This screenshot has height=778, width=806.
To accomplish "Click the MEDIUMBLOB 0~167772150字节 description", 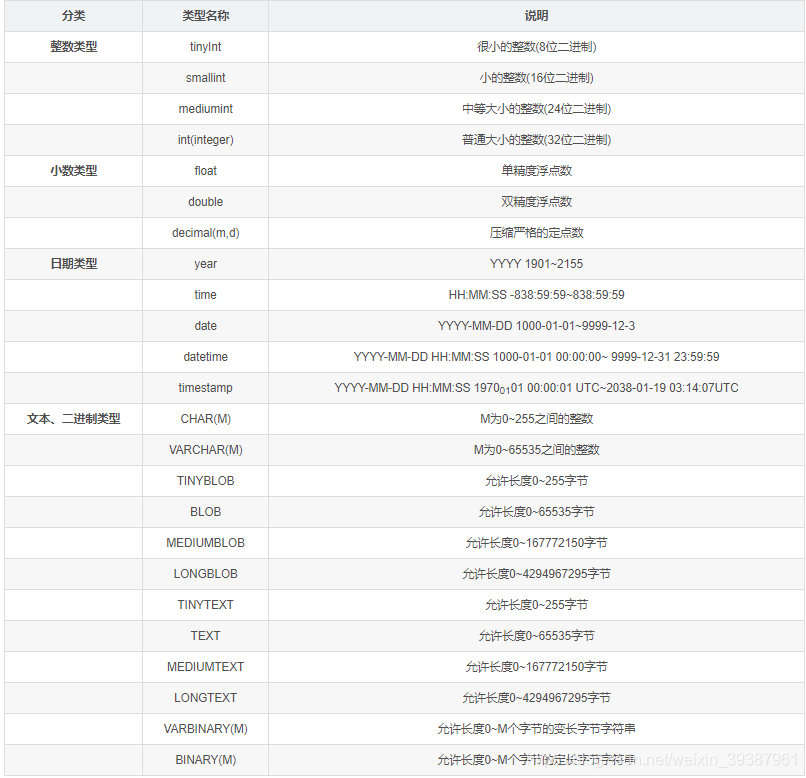I will click(536, 543).
